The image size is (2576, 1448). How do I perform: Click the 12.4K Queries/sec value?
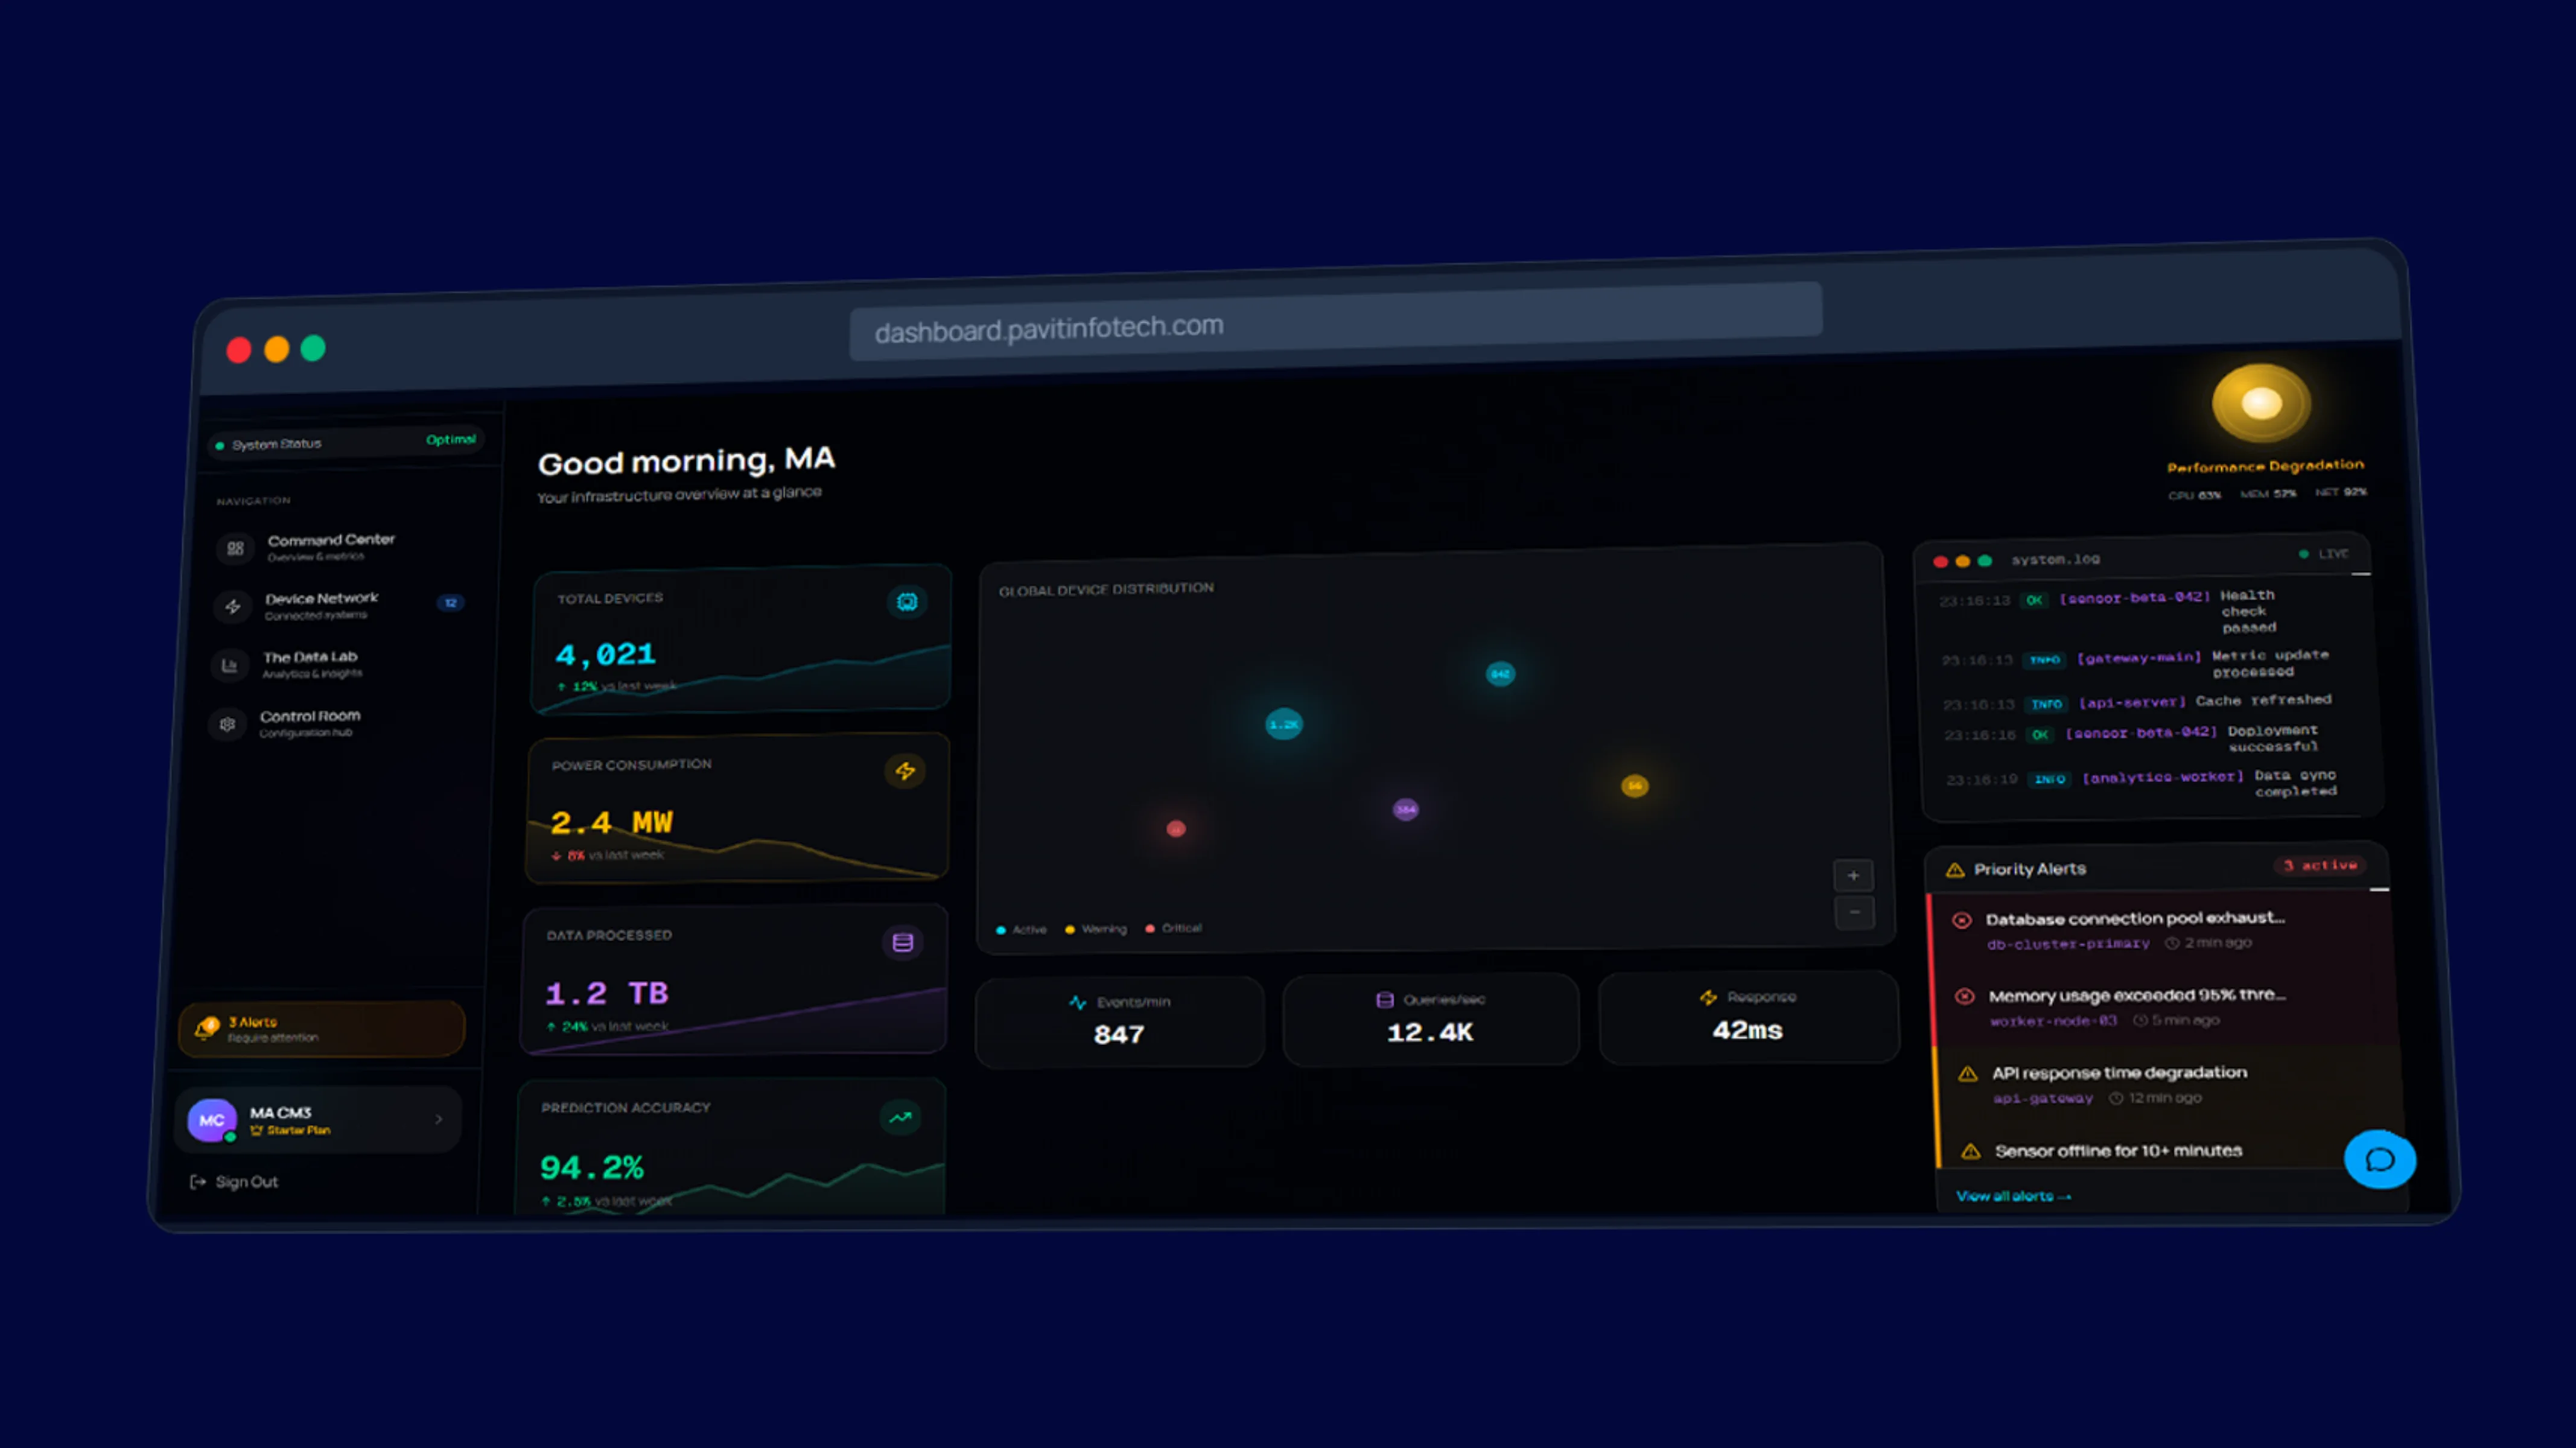point(1430,1032)
